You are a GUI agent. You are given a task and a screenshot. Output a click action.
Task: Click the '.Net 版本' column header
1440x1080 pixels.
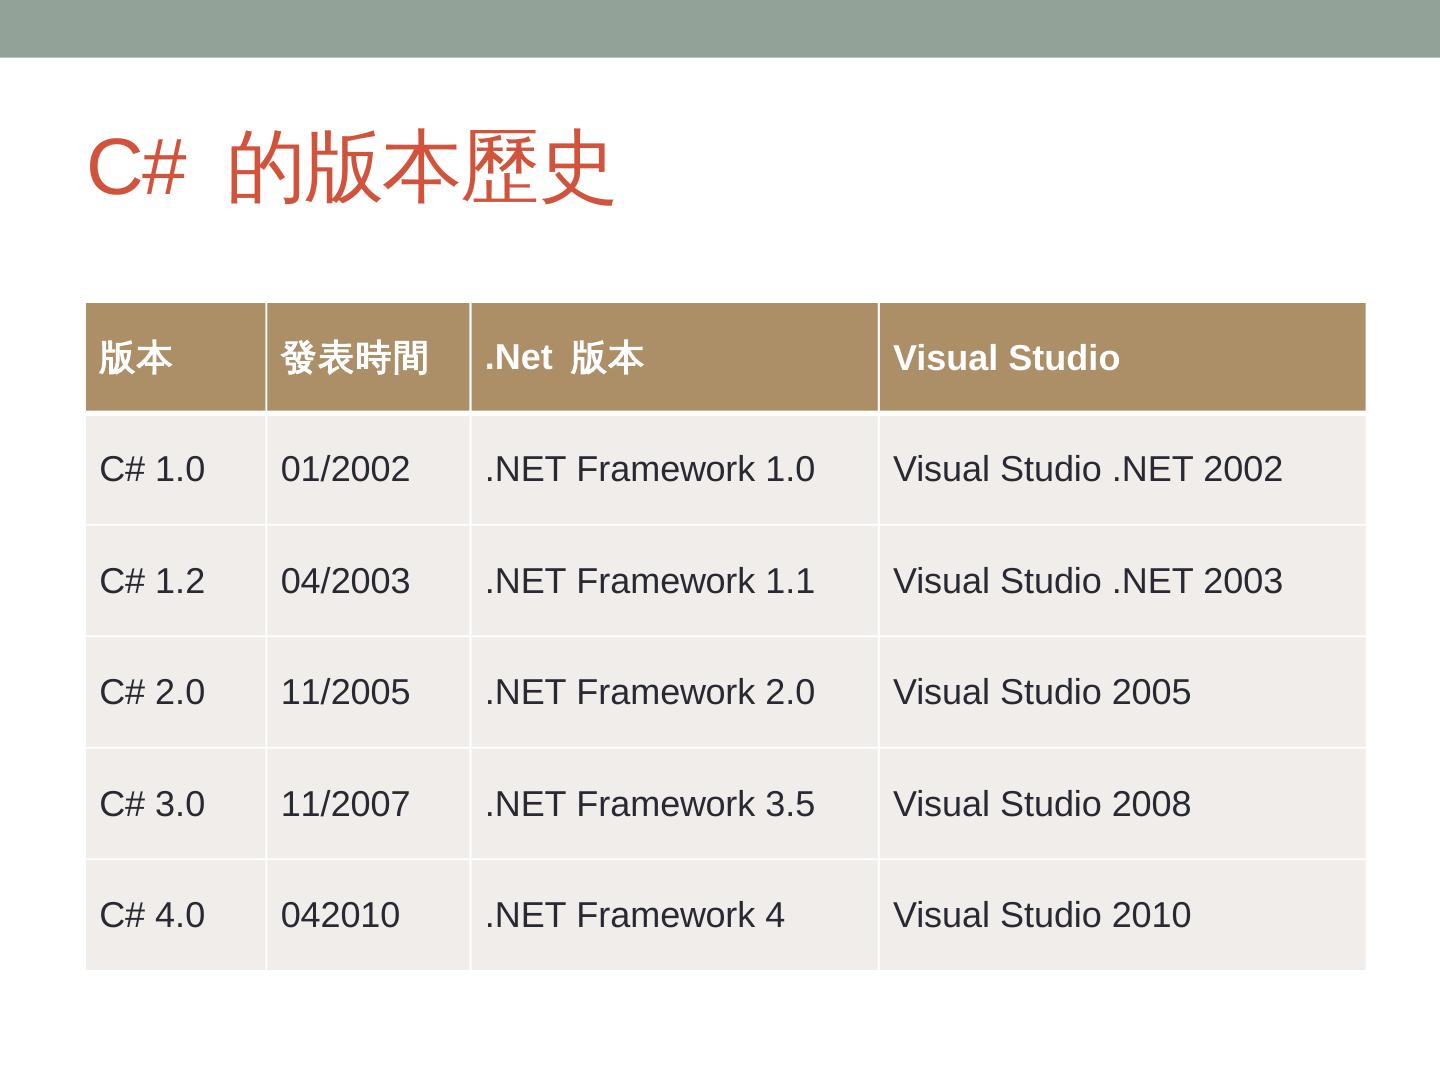[565, 358]
